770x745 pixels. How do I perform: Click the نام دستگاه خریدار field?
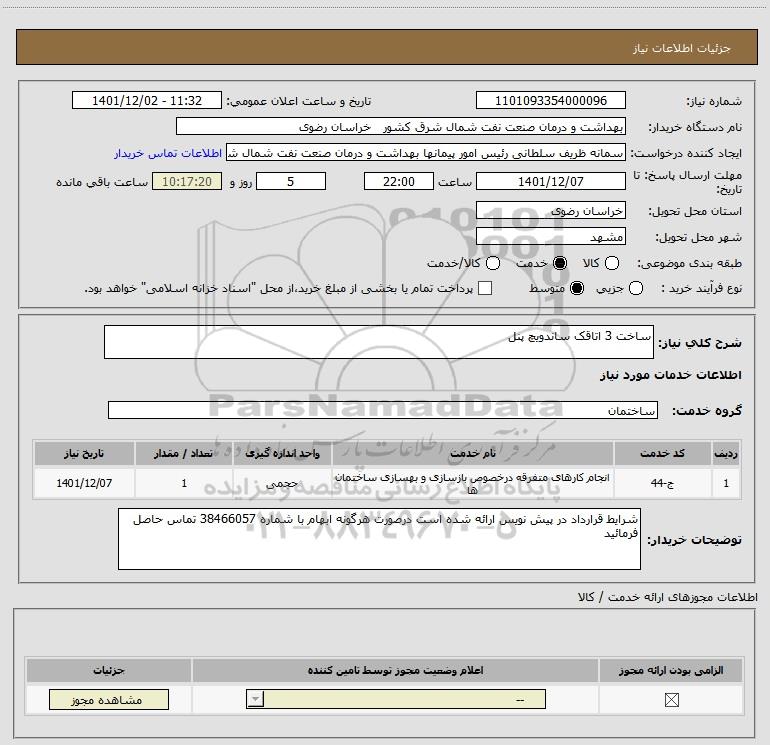pos(401,127)
